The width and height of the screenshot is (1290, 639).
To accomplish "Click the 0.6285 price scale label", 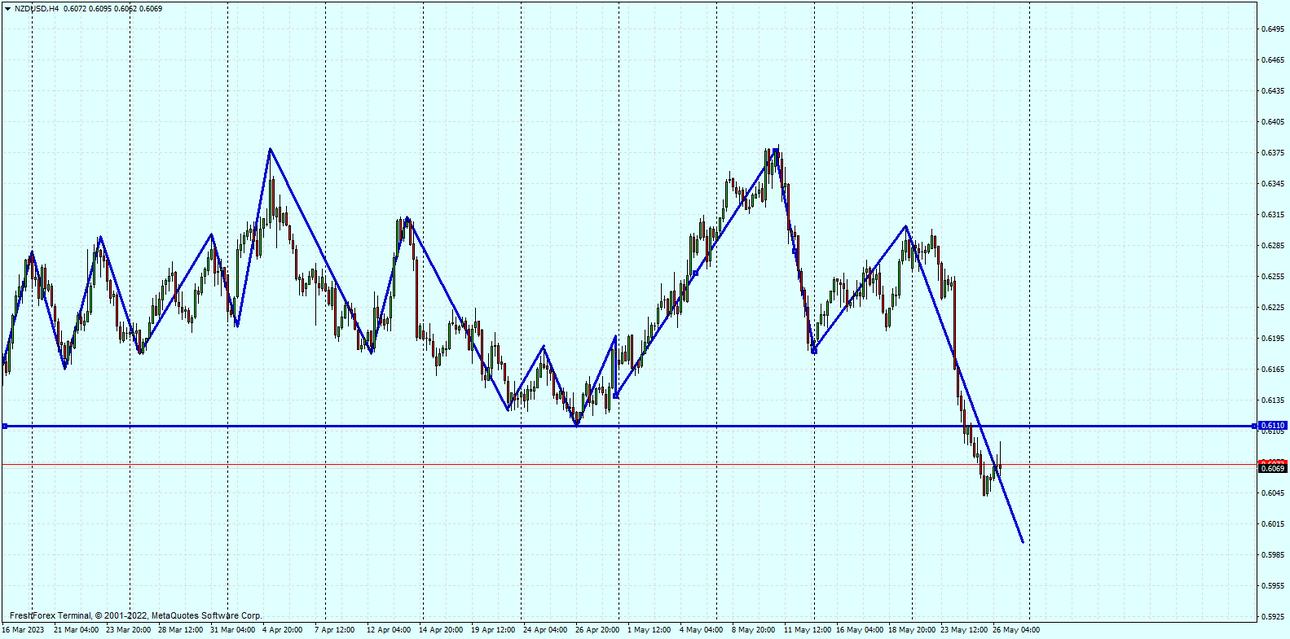I will 1272,245.
